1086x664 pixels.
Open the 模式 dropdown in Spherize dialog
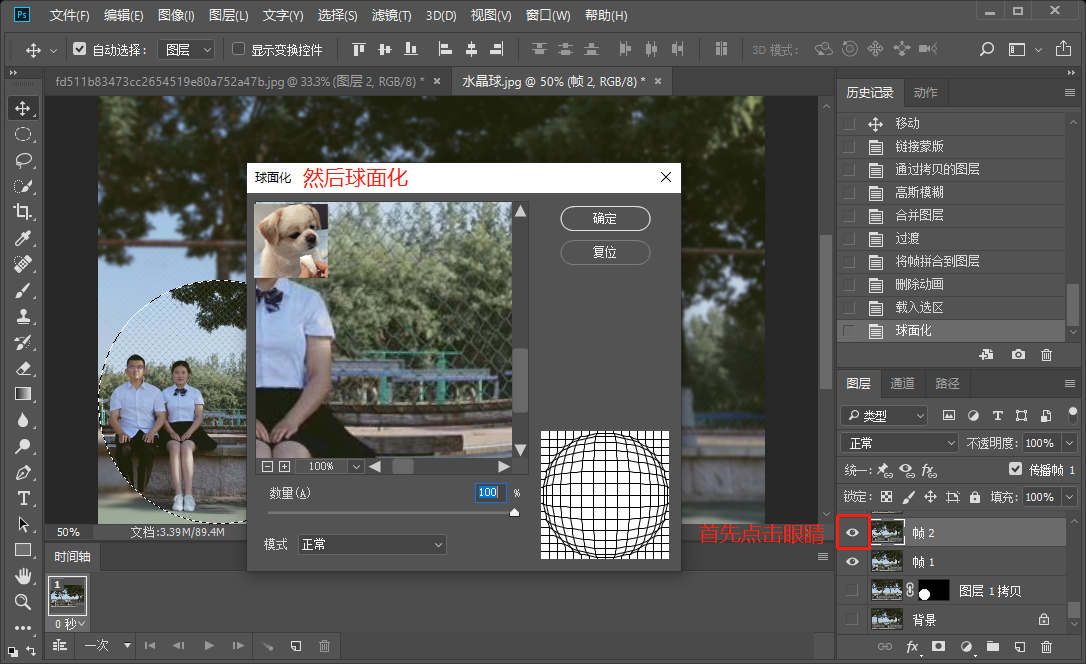tap(372, 544)
